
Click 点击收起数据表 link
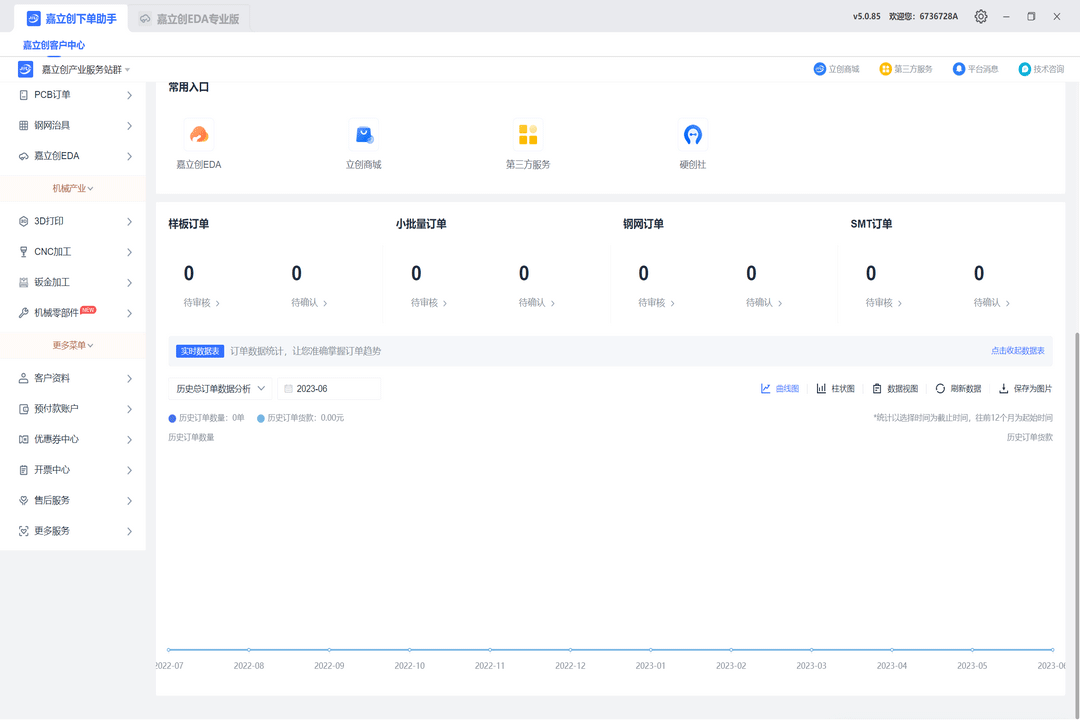pyautogui.click(x=1017, y=351)
